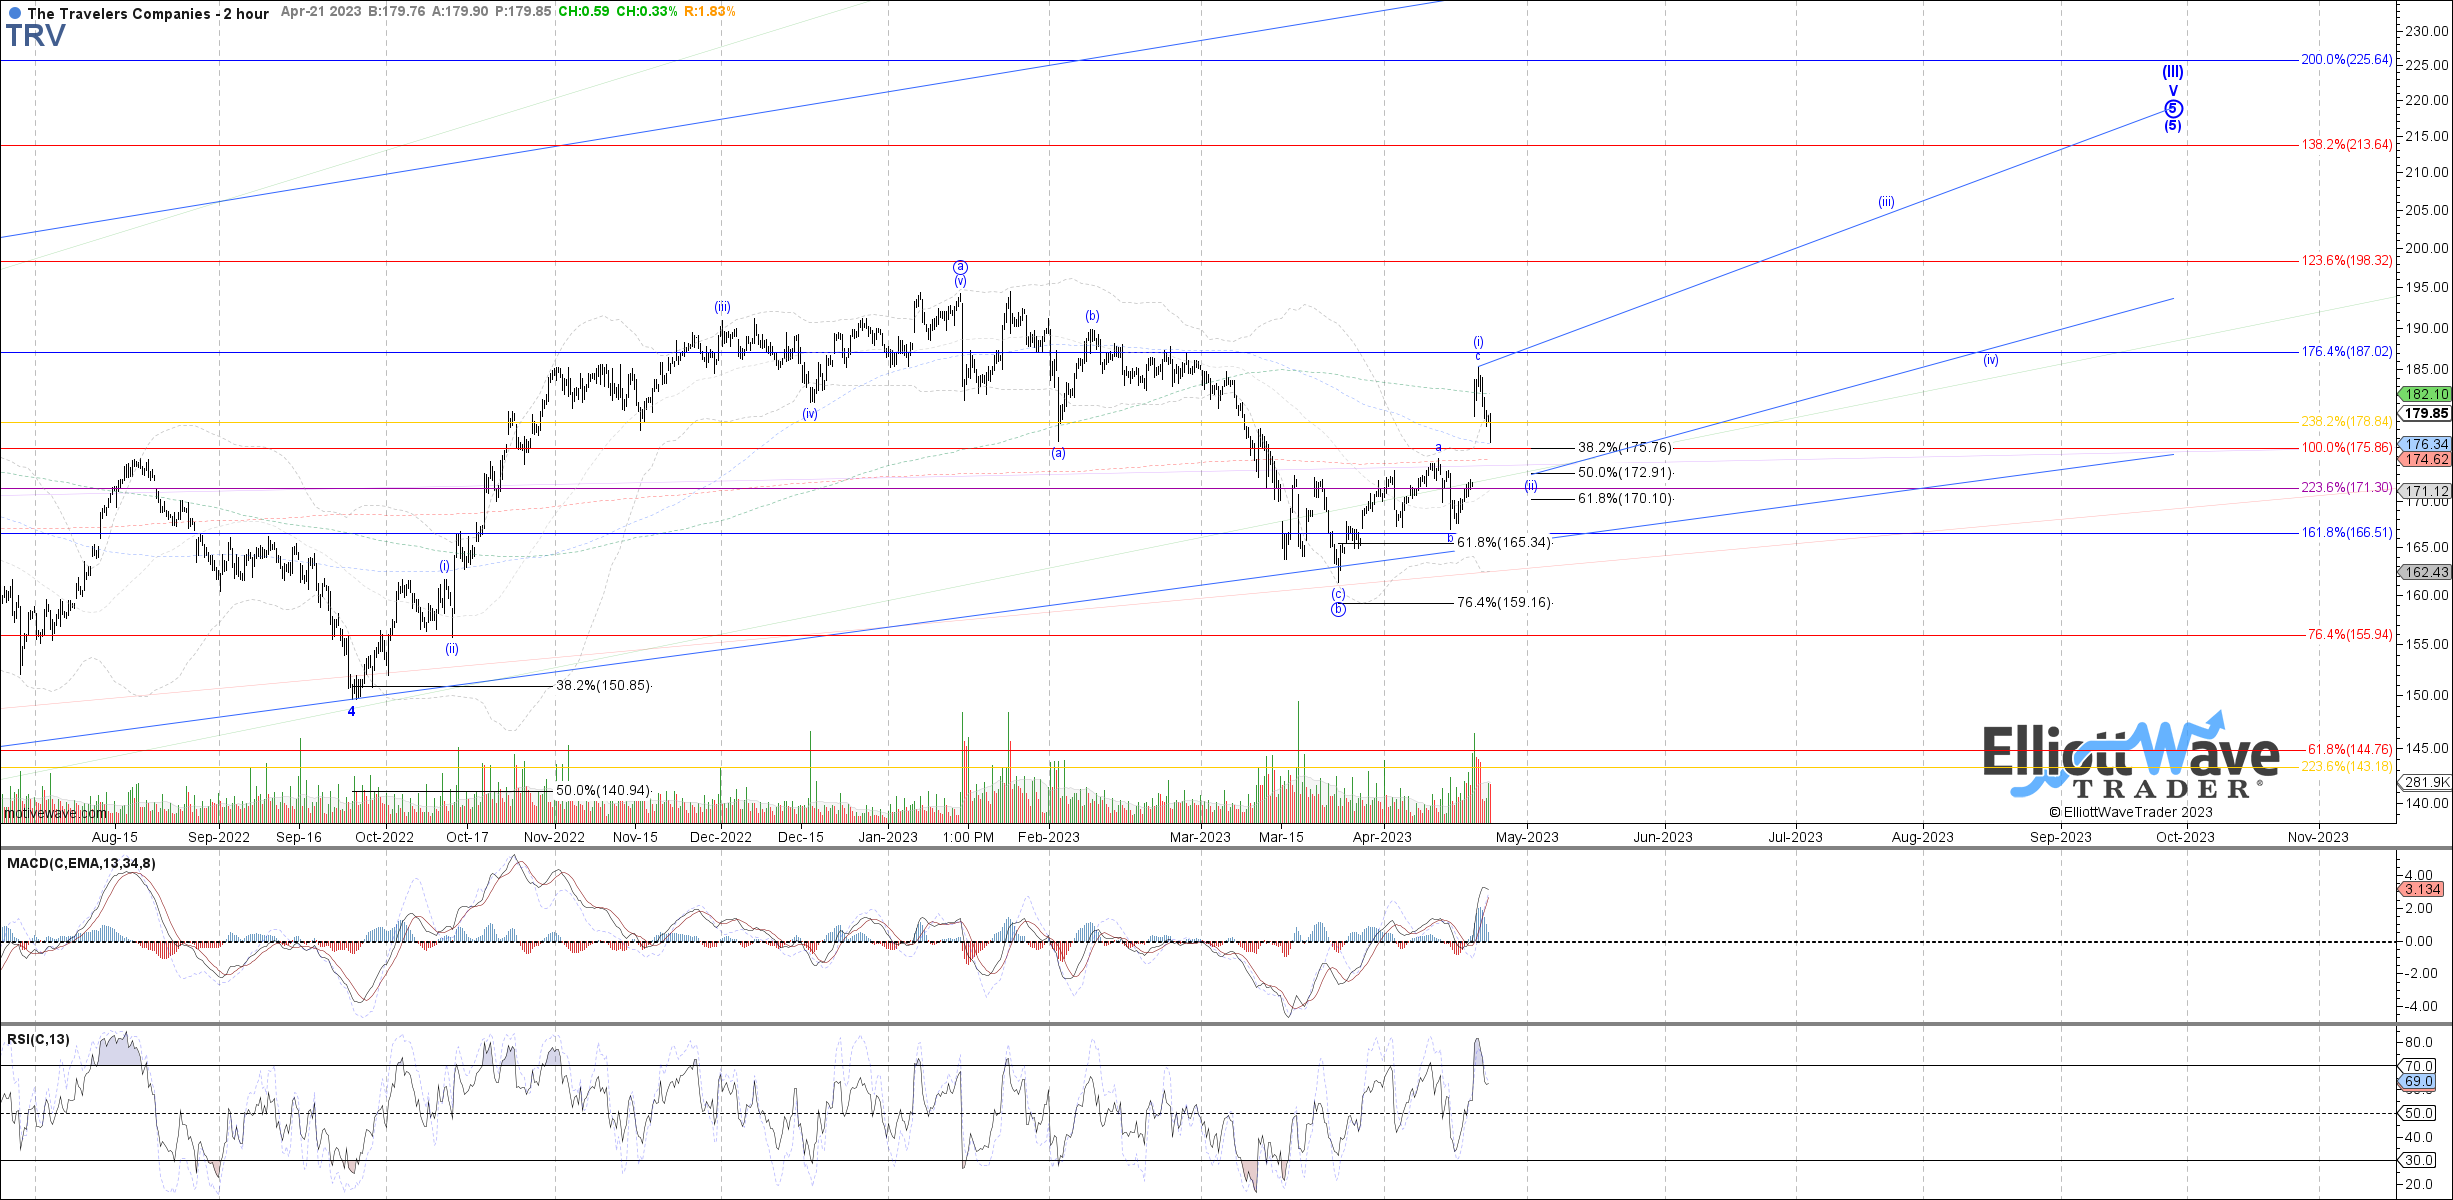Click the last price P:179.85 in the header

tap(523, 12)
